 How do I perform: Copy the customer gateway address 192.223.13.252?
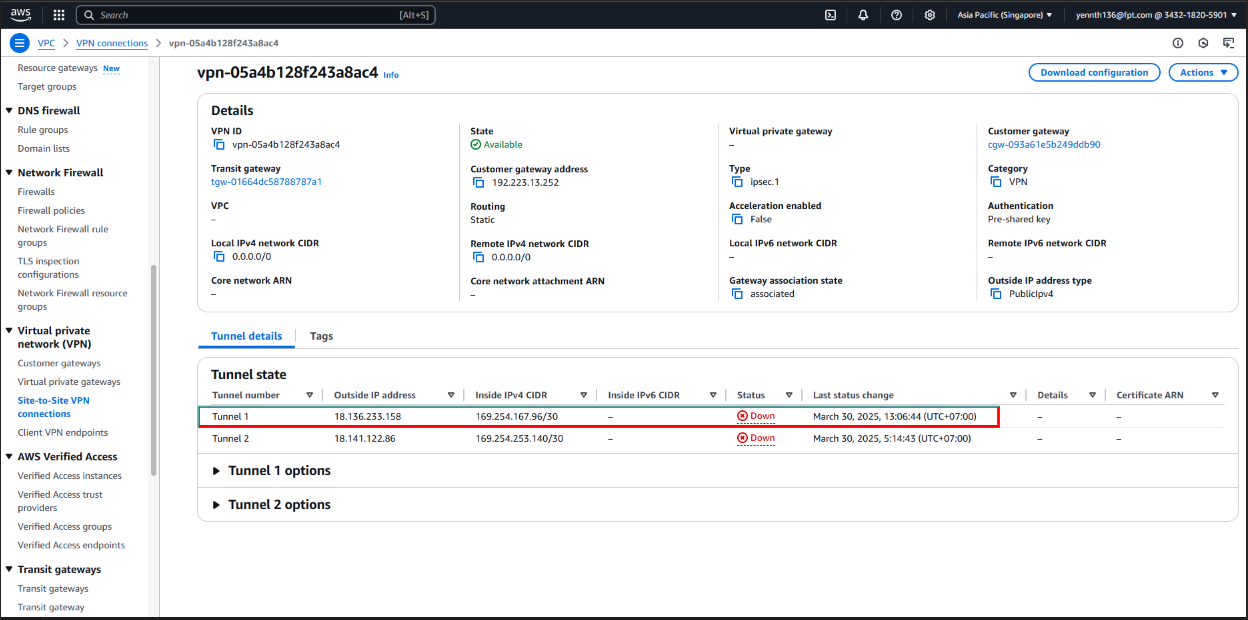[478, 183]
